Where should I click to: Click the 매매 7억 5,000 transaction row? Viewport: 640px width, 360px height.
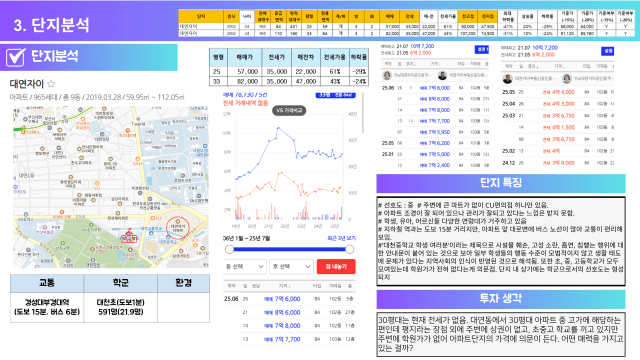point(435,154)
